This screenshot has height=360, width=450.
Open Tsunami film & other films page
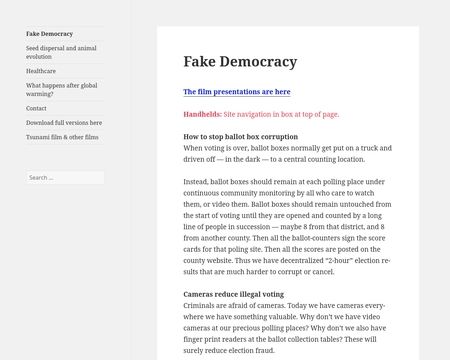pyautogui.click(x=62, y=137)
